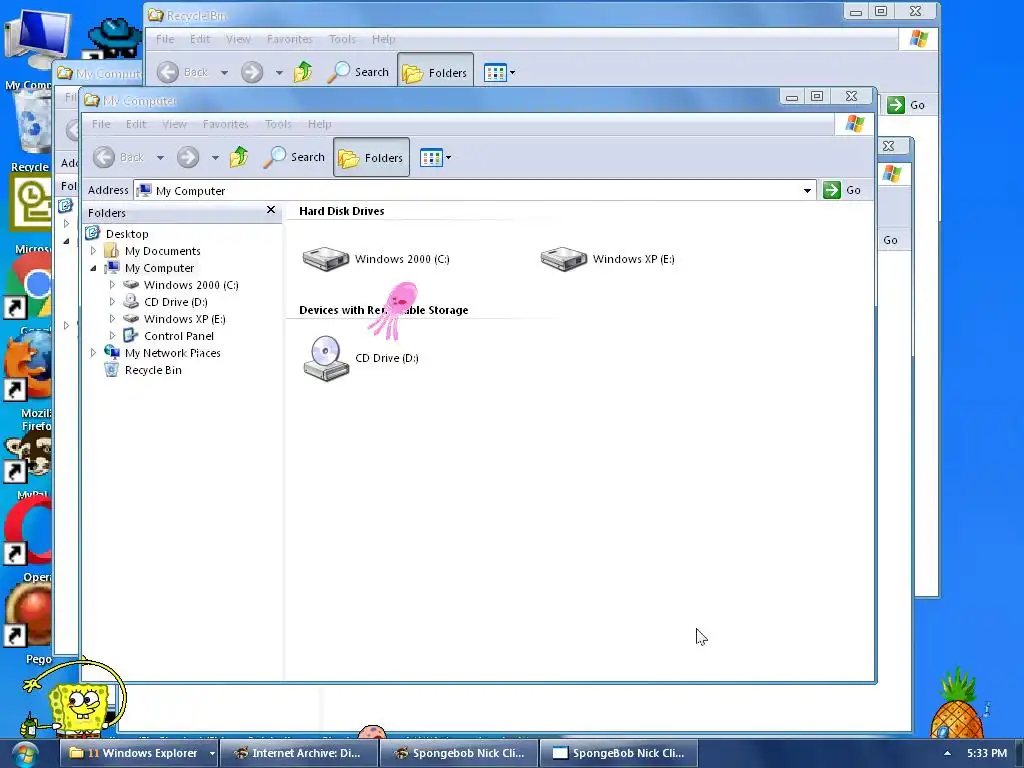Open Views dropdown arrow in front window
Screen dimensions: 1024x768
pyautogui.click(x=449, y=158)
